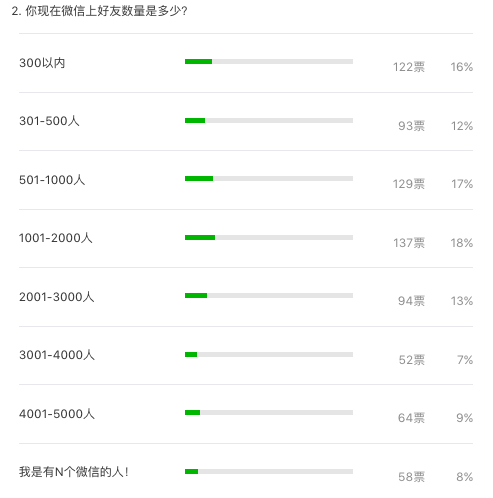Image resolution: width=493 pixels, height=498 pixels.
Task: Choose the 501-1000人 option
Action: [x=52, y=180]
